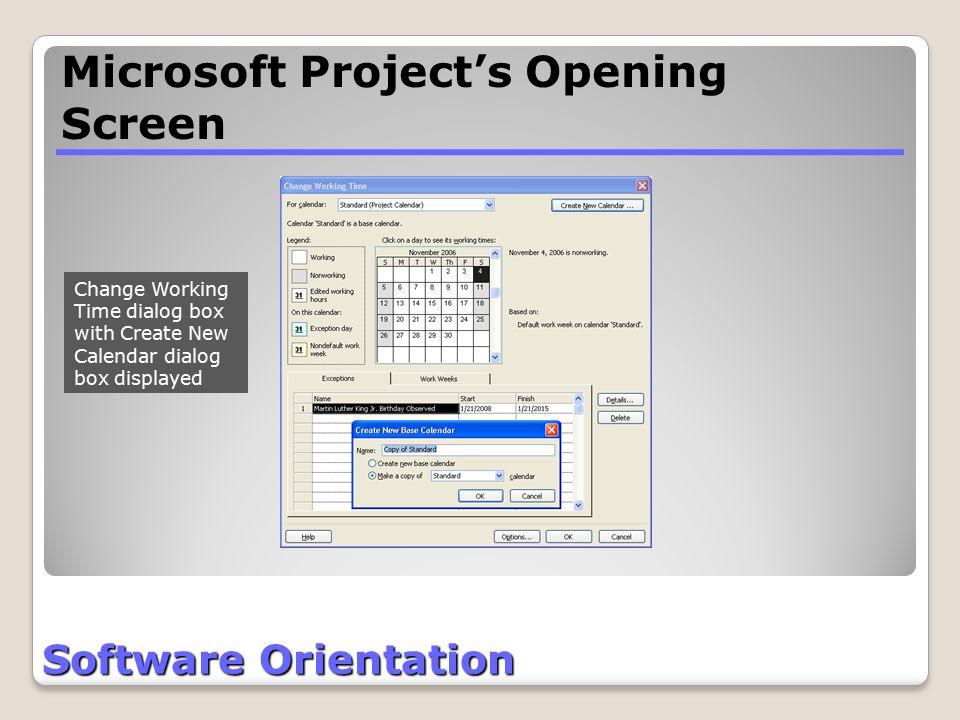The image size is (960, 720).
Task: Click the Name field with Copy of Standard
Action: [x=468, y=449]
